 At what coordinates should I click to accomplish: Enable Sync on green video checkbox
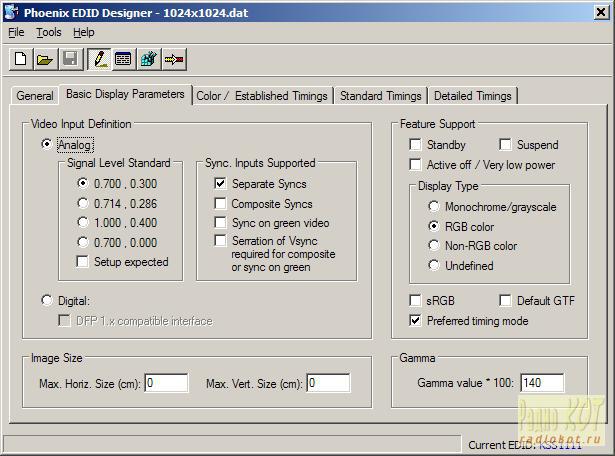[x=220, y=222]
